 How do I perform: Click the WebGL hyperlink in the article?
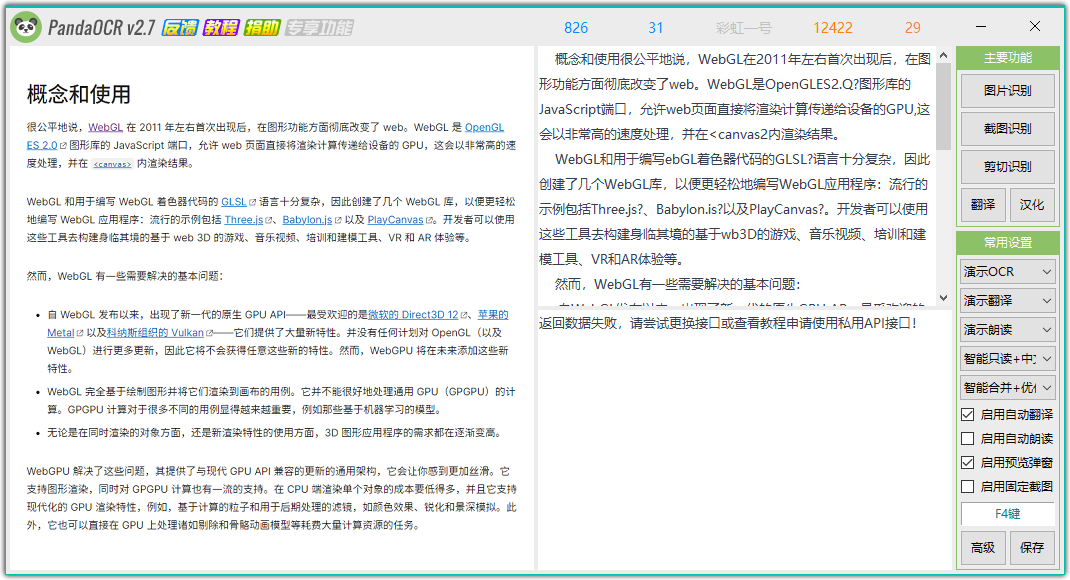click(105, 126)
